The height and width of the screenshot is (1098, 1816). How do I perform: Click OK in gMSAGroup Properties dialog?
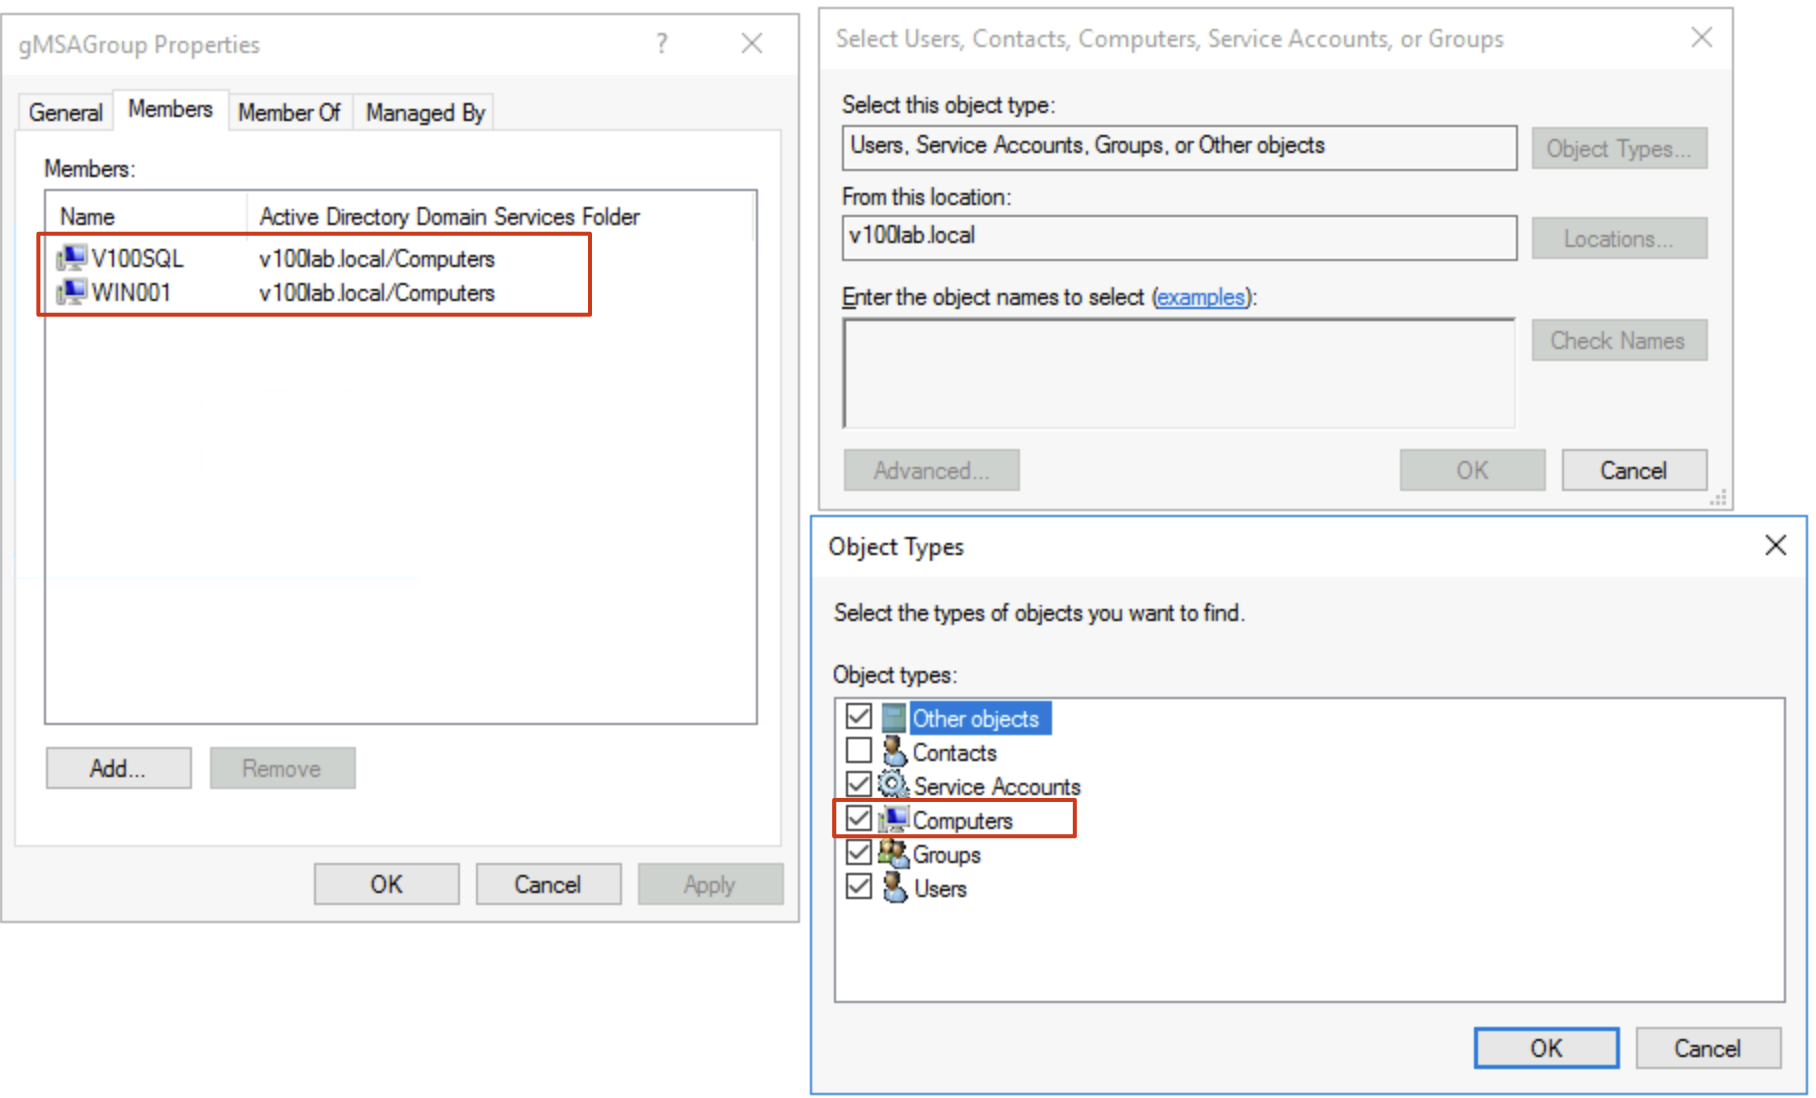386,884
